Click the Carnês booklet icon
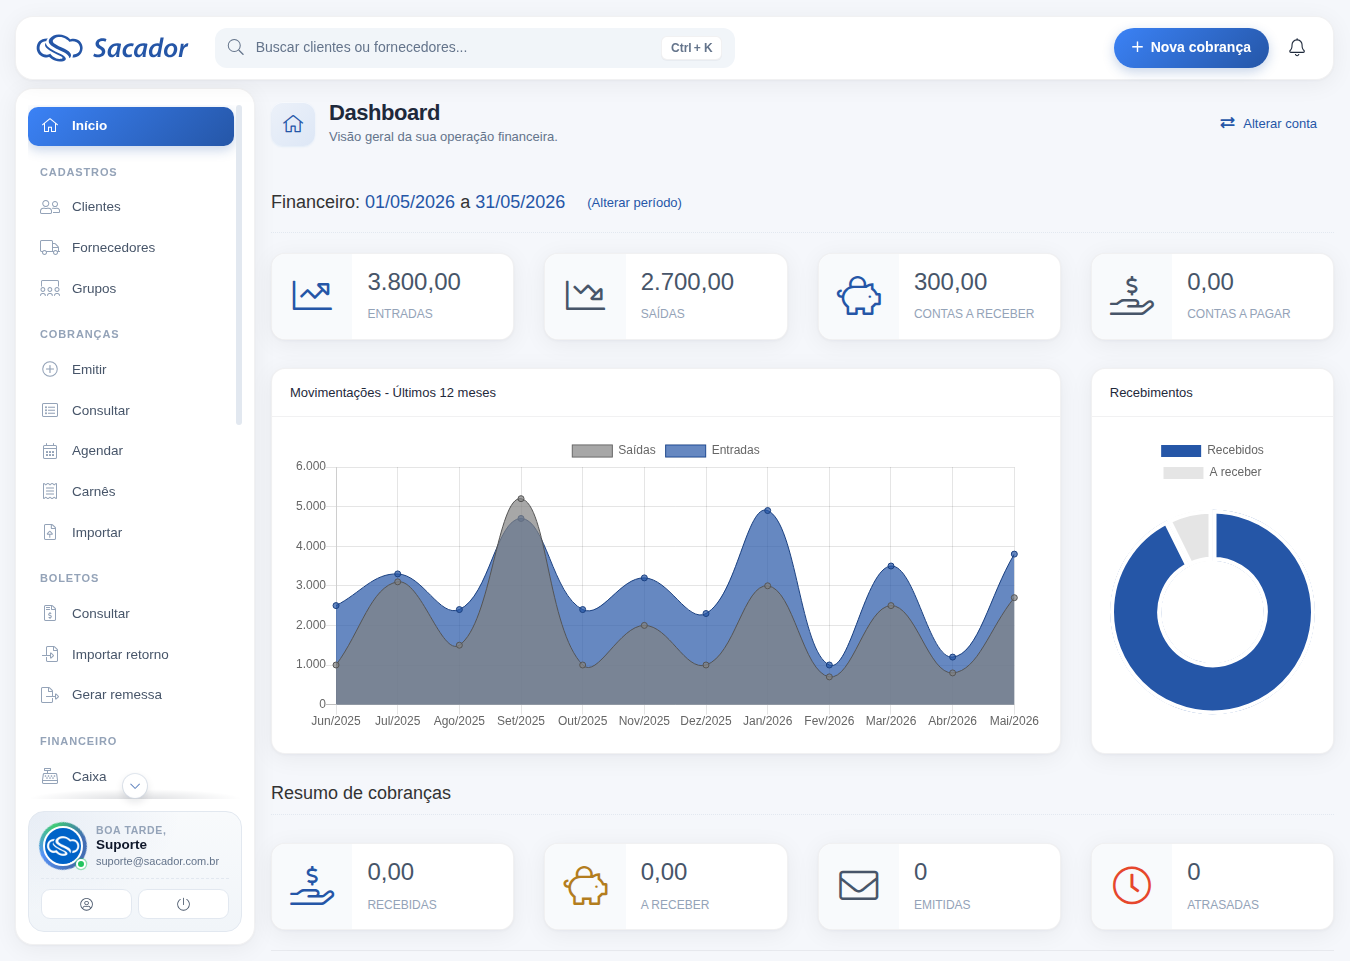 click(x=50, y=491)
